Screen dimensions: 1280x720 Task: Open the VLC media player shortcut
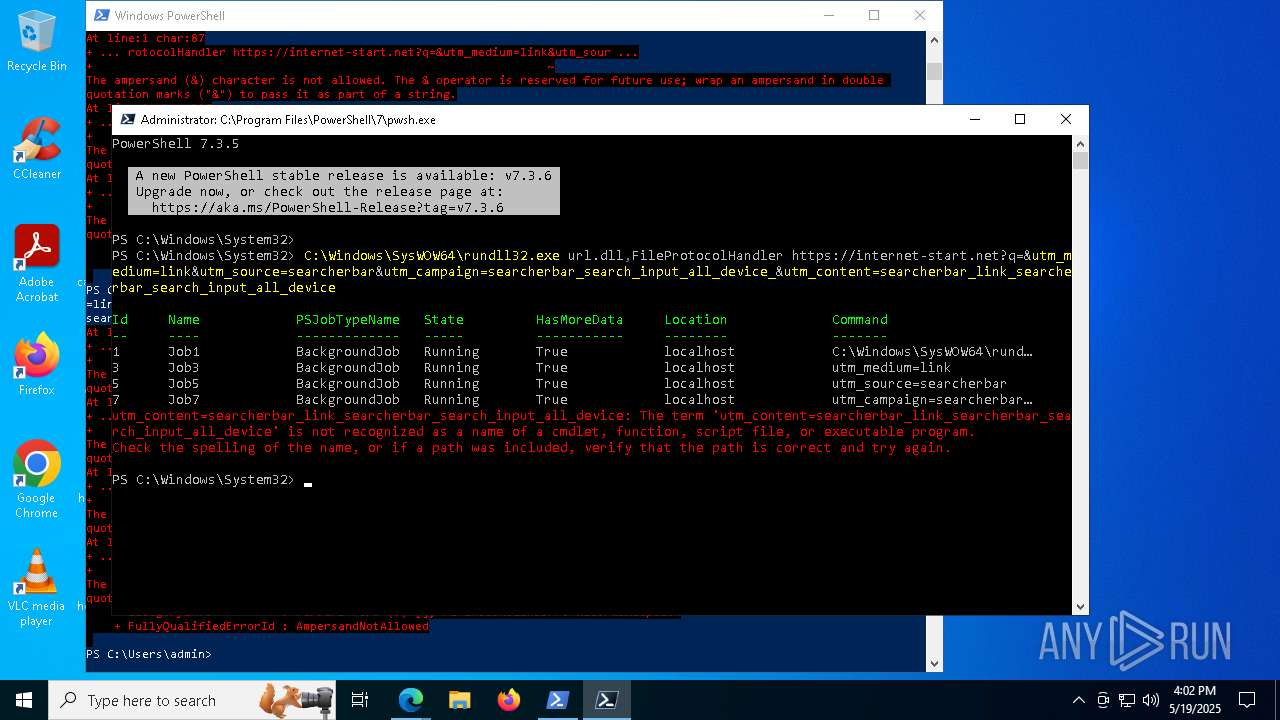(x=37, y=588)
